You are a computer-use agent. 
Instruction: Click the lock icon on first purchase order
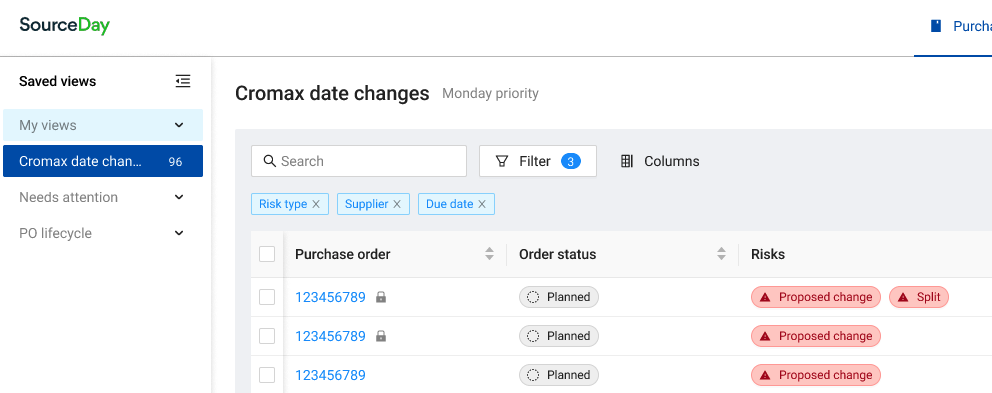381,297
